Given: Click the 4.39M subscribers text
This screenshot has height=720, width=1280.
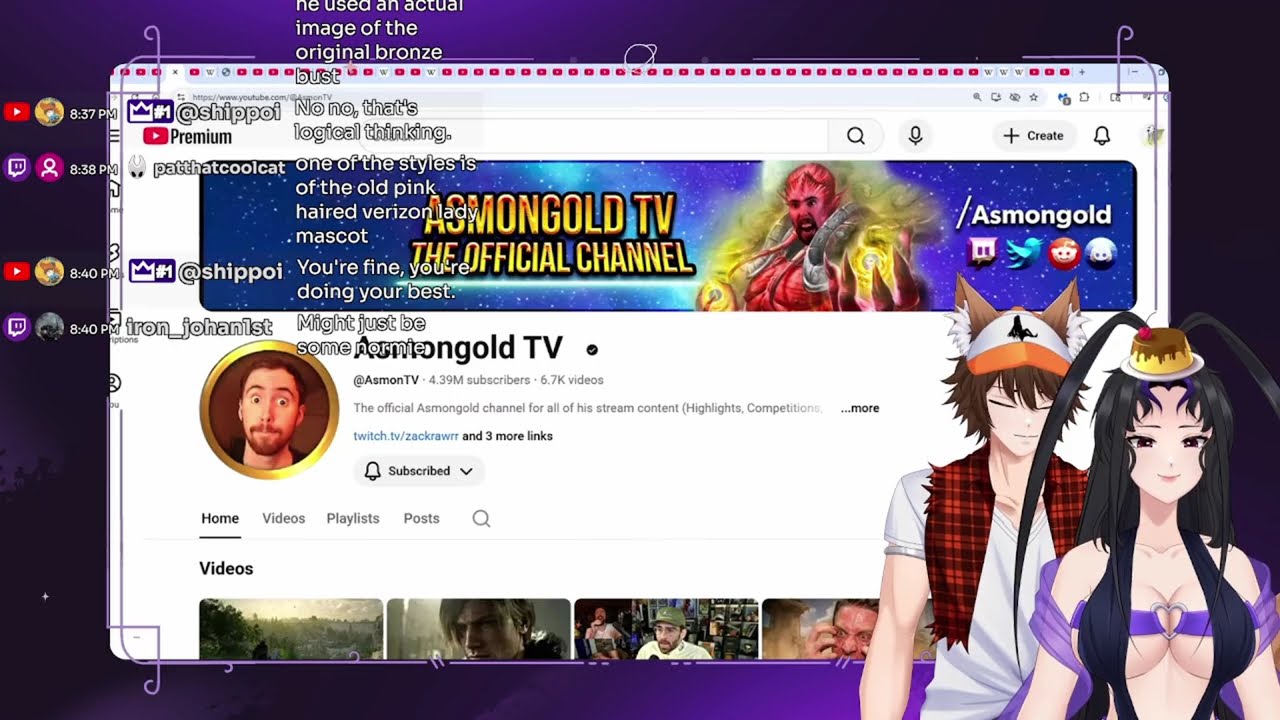Looking at the screenshot, I should (x=479, y=380).
